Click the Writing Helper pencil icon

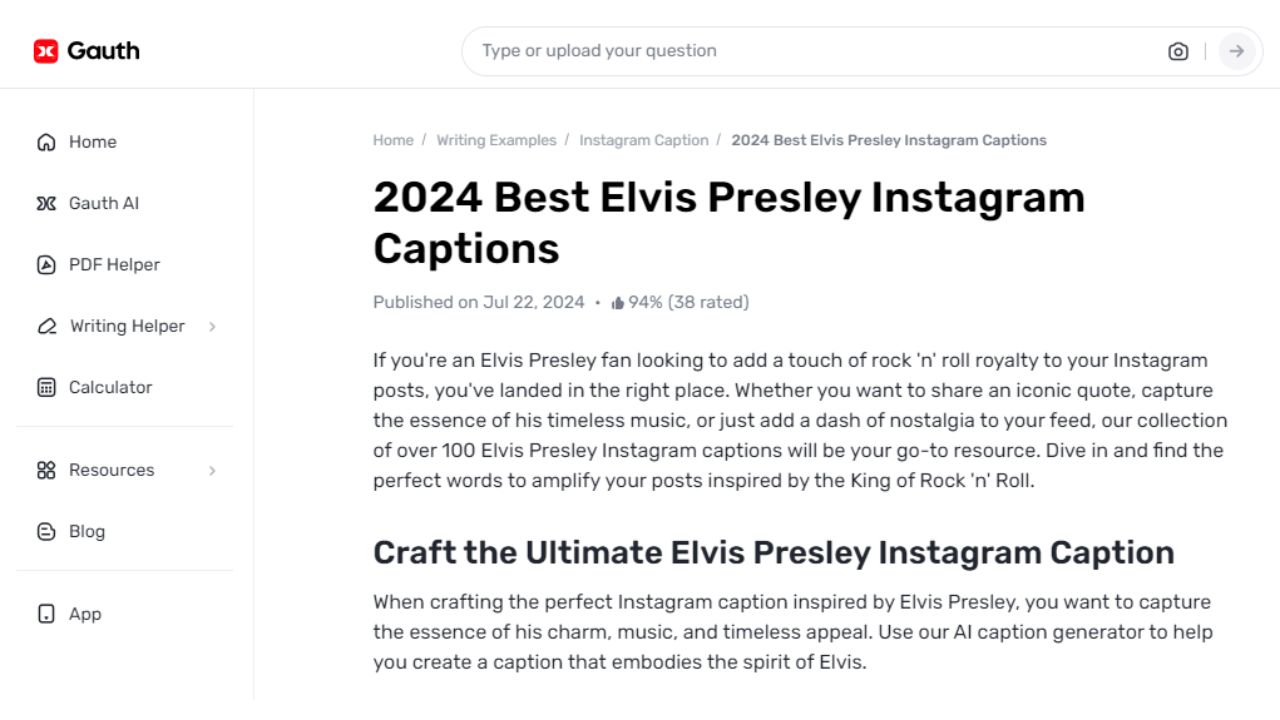click(x=45, y=326)
